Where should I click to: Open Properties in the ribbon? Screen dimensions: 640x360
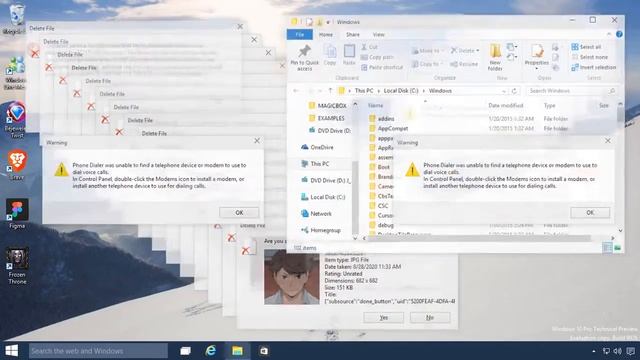pyautogui.click(x=536, y=56)
